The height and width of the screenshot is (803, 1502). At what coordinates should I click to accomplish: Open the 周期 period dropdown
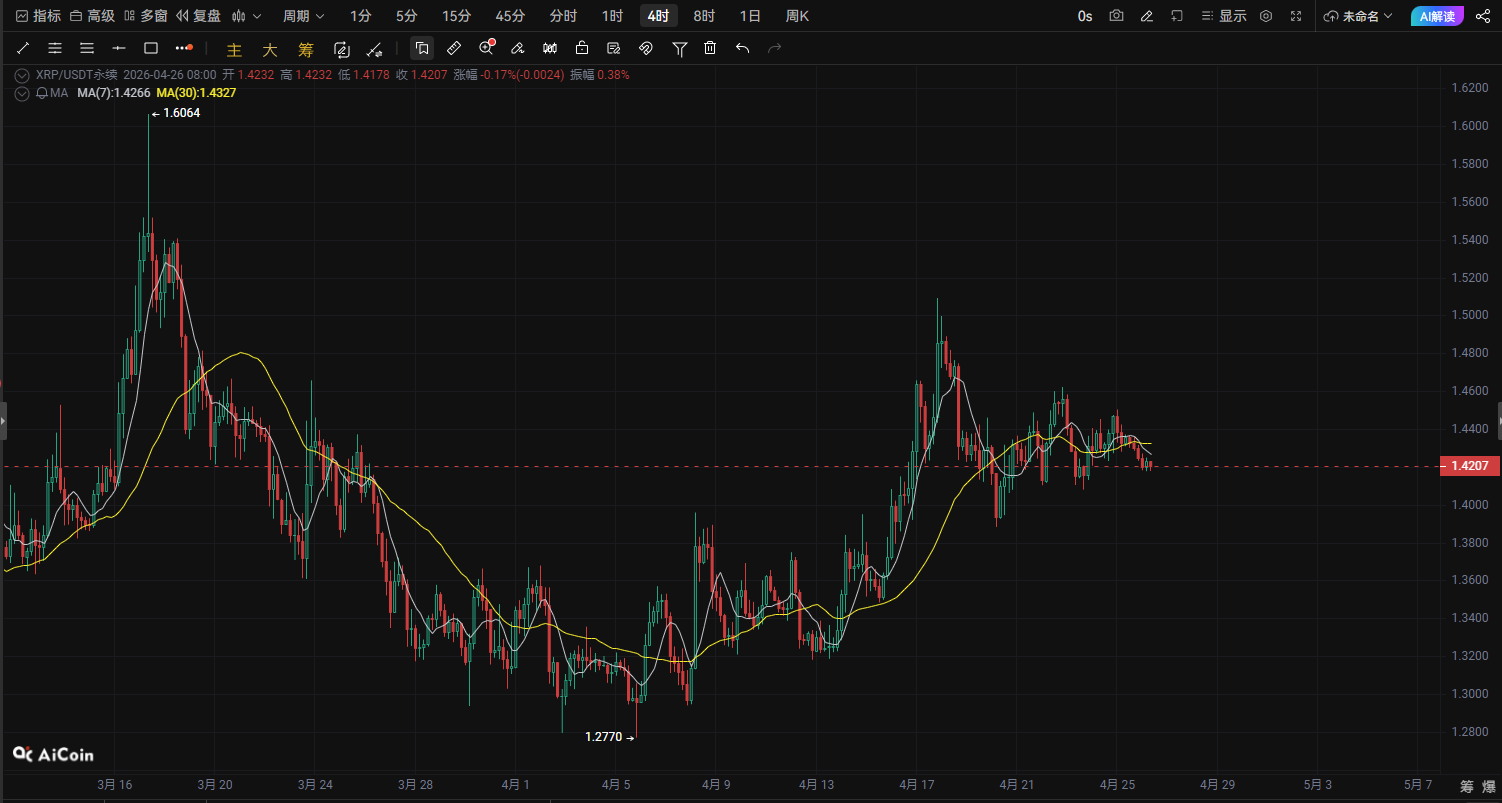(x=303, y=16)
